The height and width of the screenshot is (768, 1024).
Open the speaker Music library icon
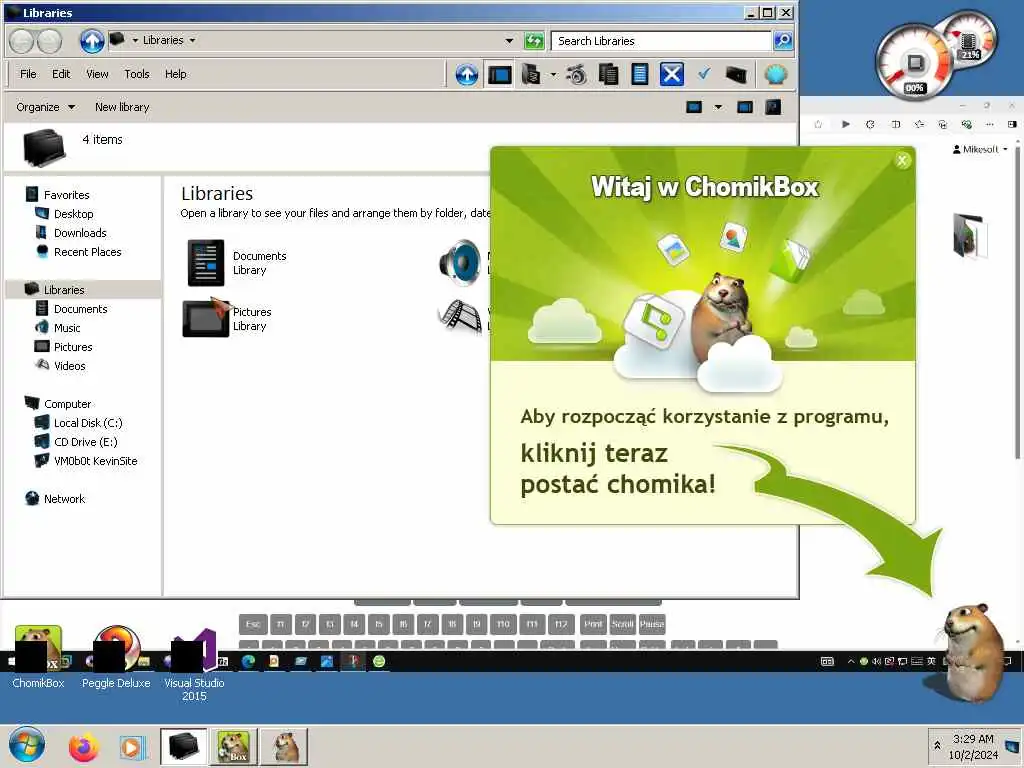pos(460,263)
